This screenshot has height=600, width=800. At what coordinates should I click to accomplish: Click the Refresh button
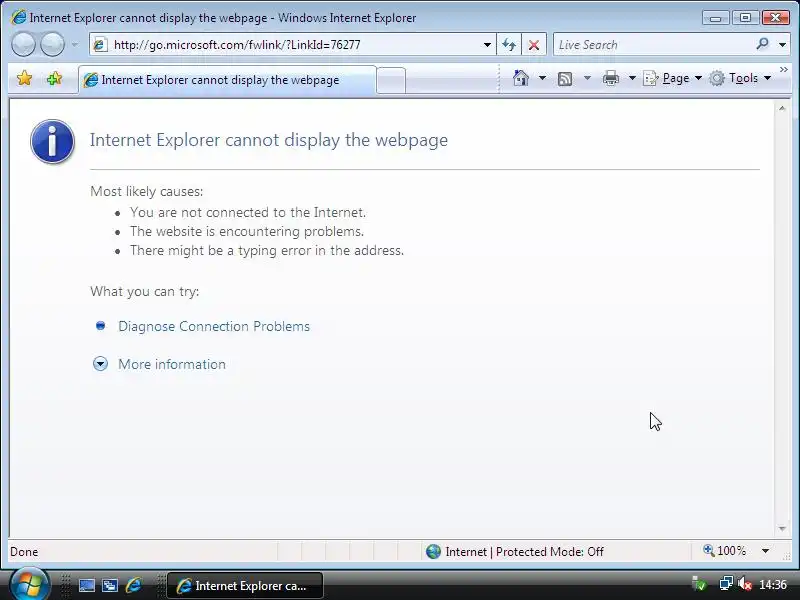point(509,45)
